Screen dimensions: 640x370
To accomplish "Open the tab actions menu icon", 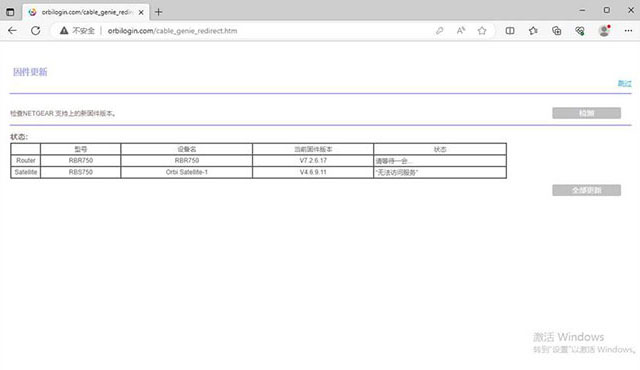I will [10, 12].
